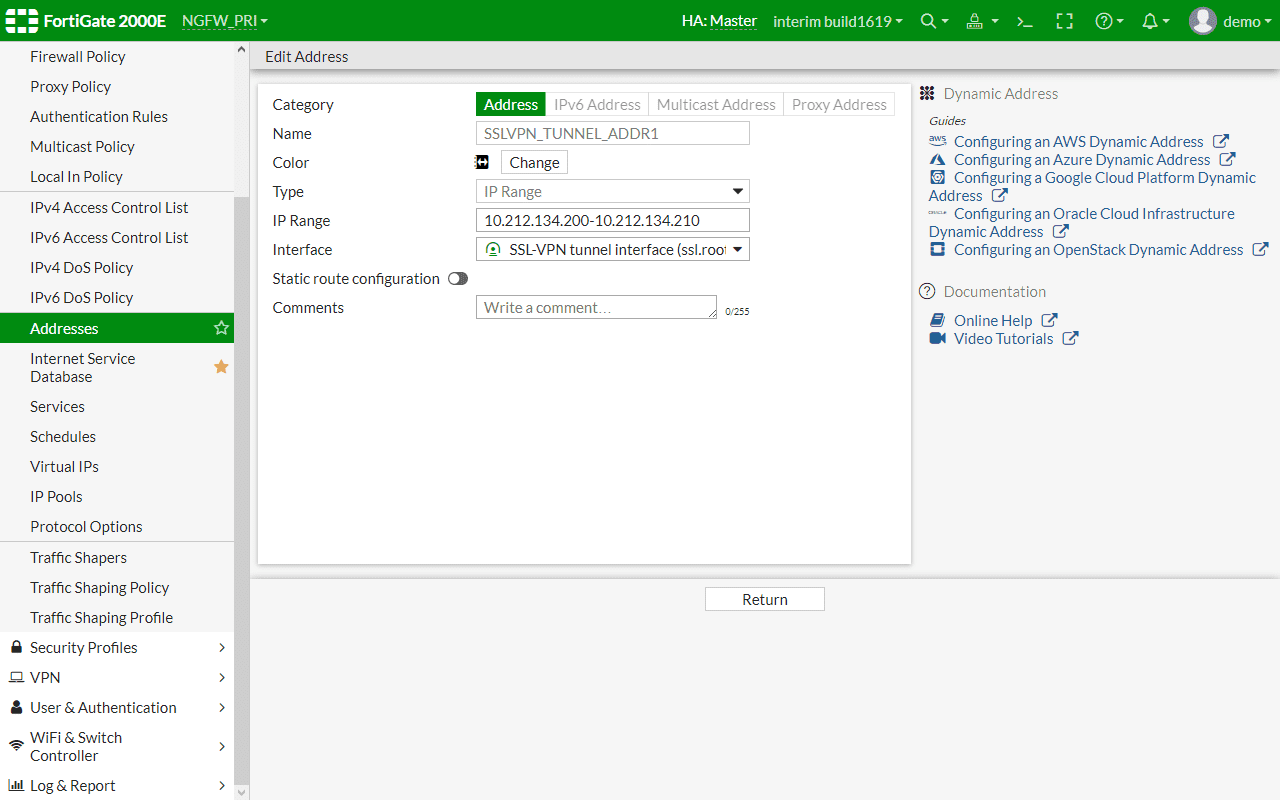Click the Comments text area

596,307
